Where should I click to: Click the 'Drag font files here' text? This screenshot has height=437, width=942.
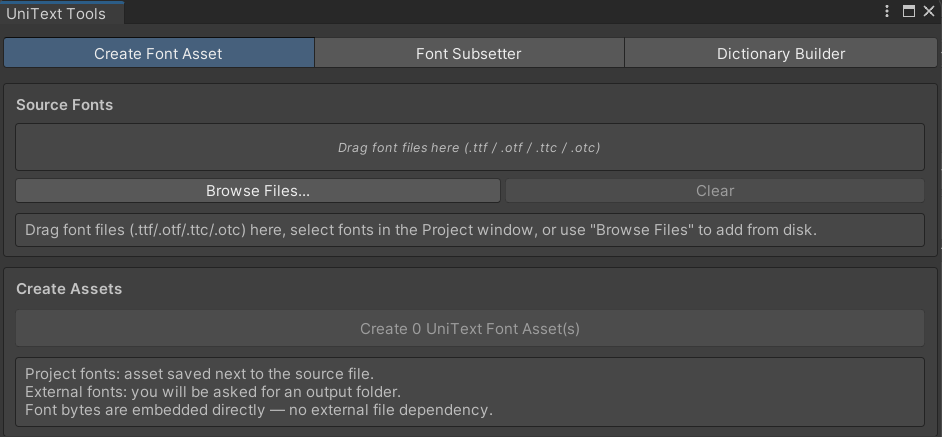click(398, 147)
